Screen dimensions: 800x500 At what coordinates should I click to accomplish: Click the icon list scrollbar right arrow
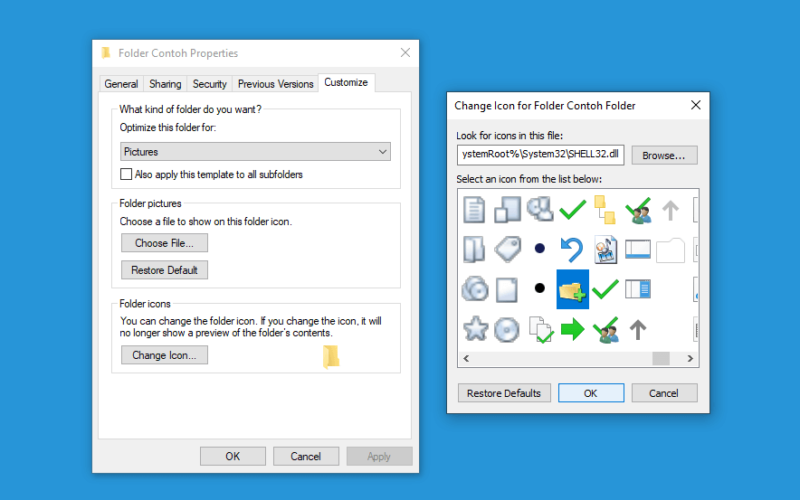click(690, 358)
